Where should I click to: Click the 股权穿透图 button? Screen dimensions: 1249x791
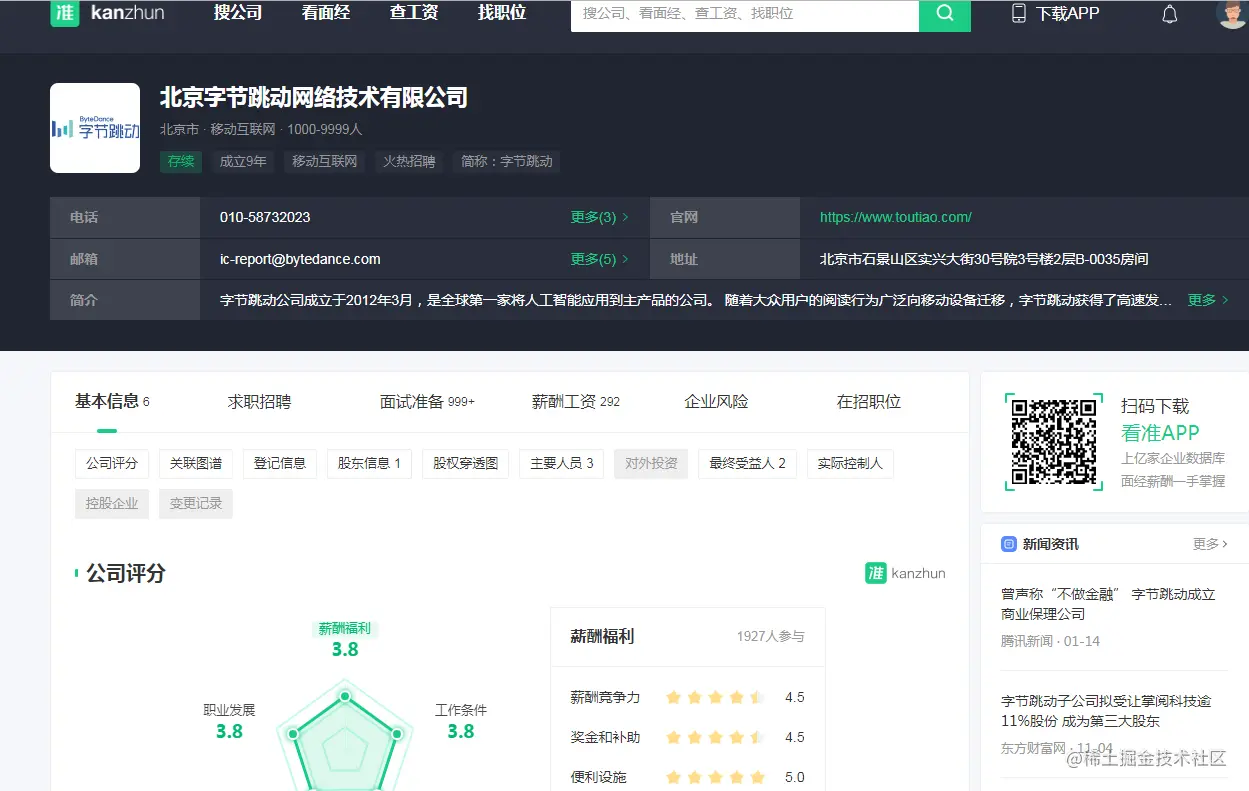click(x=465, y=464)
